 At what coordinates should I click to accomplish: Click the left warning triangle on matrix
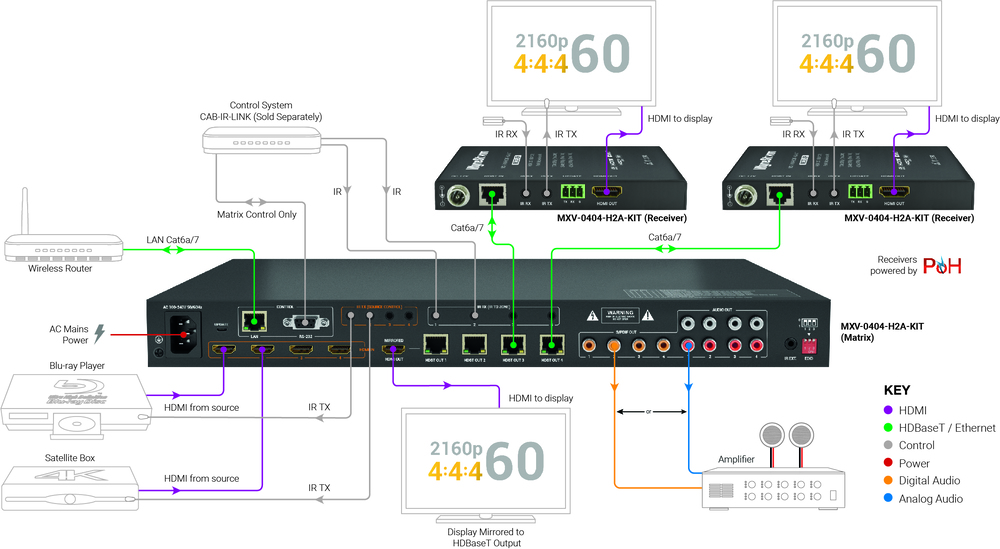592,315
